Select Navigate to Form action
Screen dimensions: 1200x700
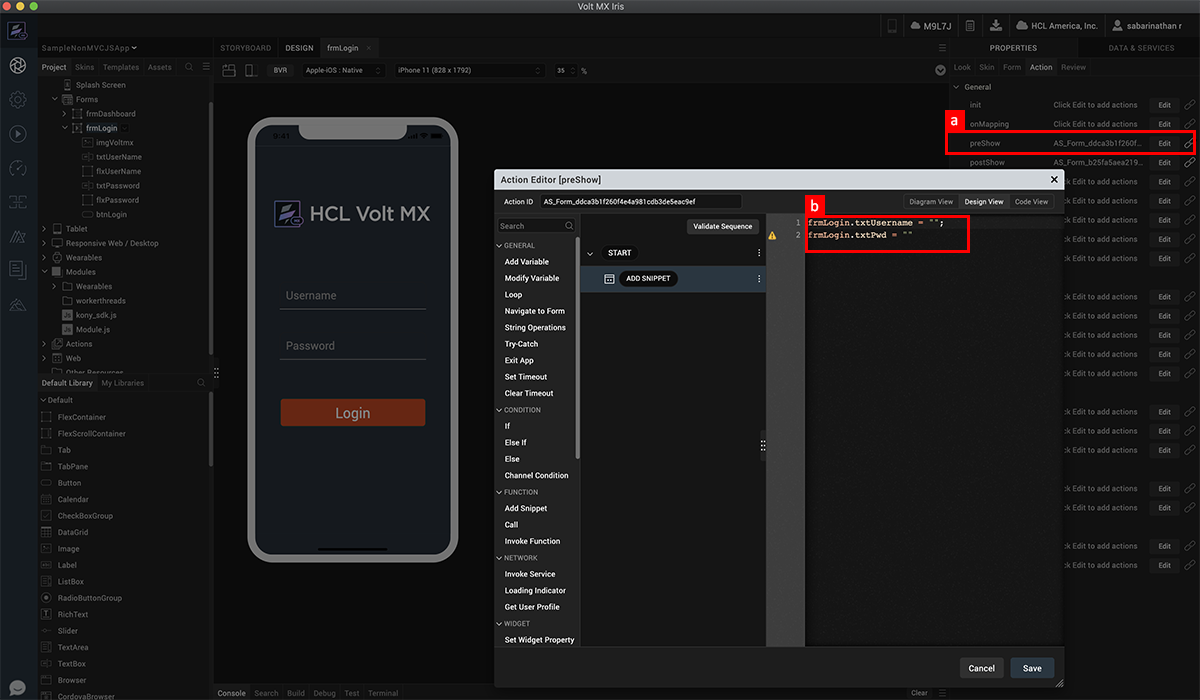click(x=535, y=311)
